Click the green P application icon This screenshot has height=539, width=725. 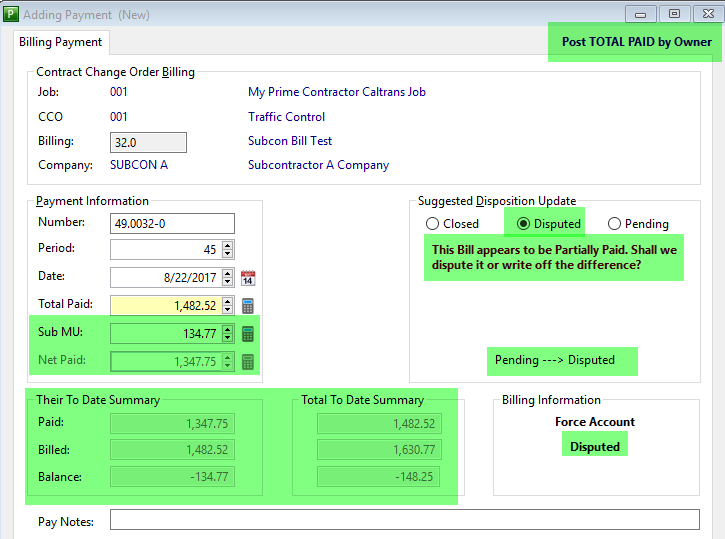[10, 14]
